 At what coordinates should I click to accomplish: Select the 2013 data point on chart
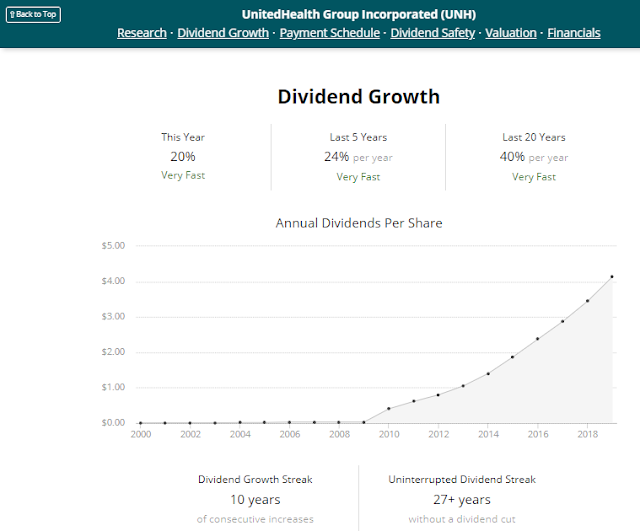tap(463, 386)
